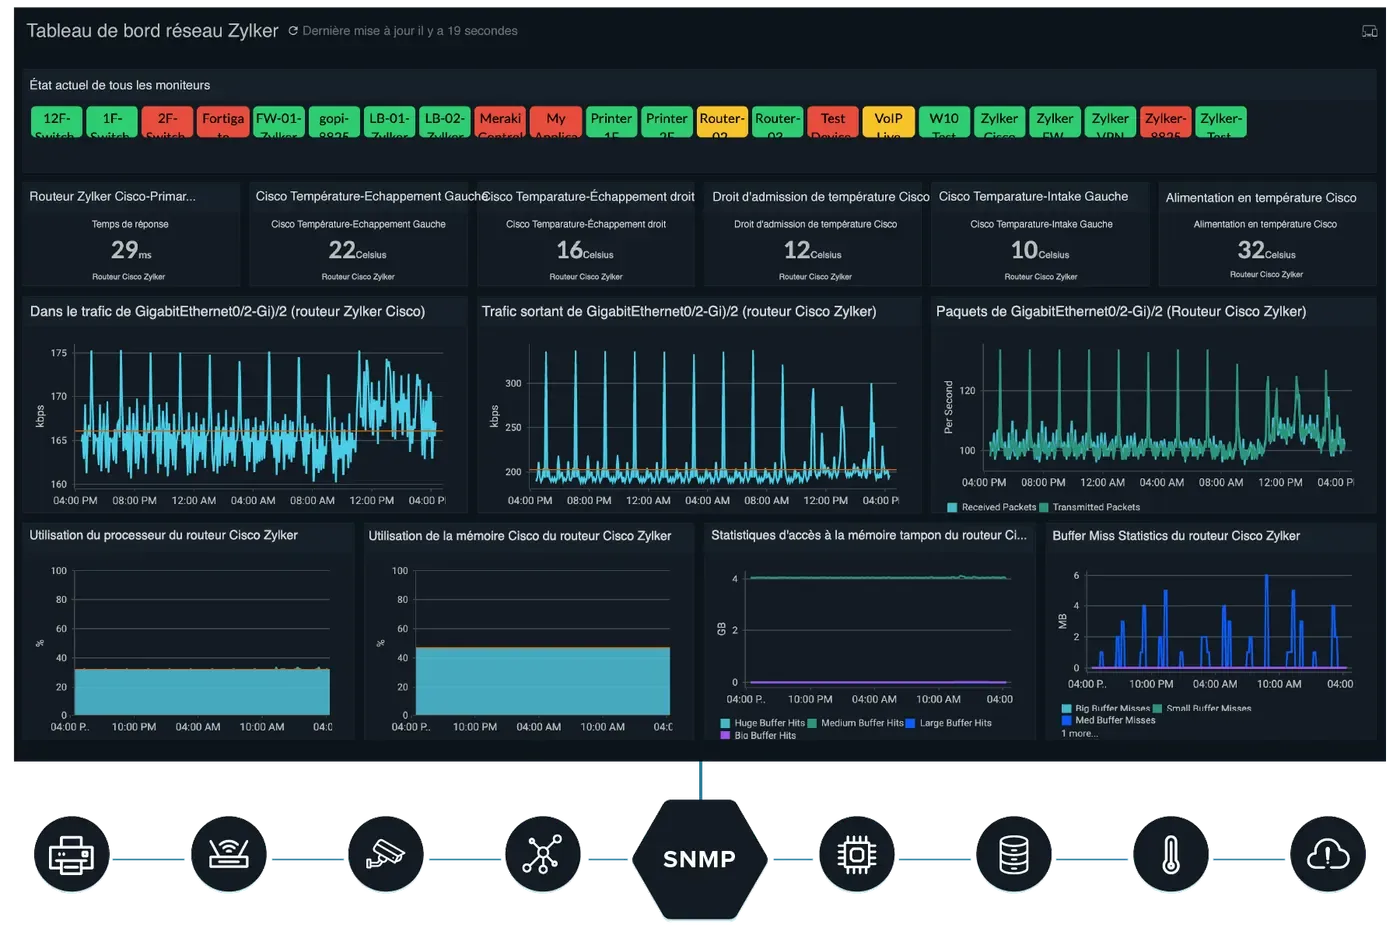
Task: Click the Tableau de bord réseau Zylker title
Action: [x=152, y=31]
